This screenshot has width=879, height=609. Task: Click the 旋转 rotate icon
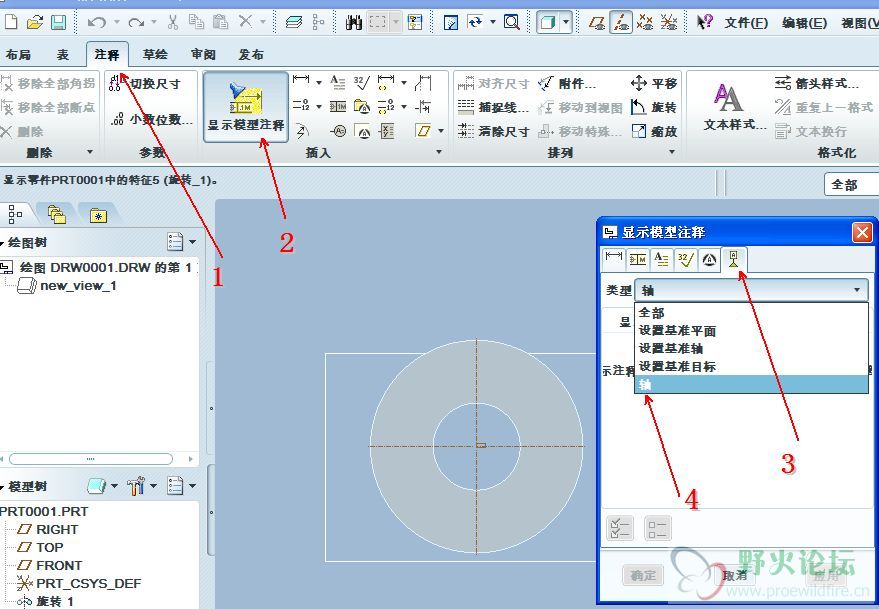(639, 107)
